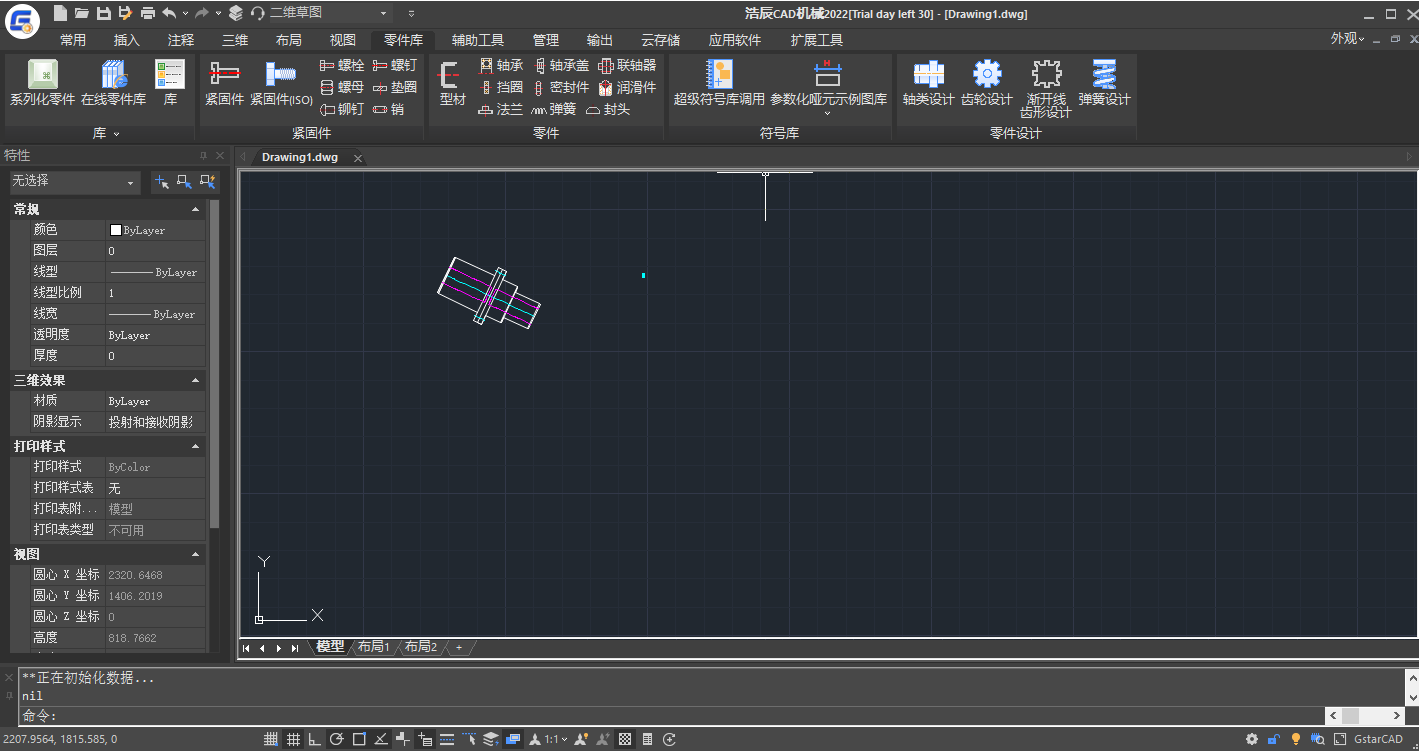Insert a 弹簧 spring part
1419x752 pixels.
coord(554,109)
